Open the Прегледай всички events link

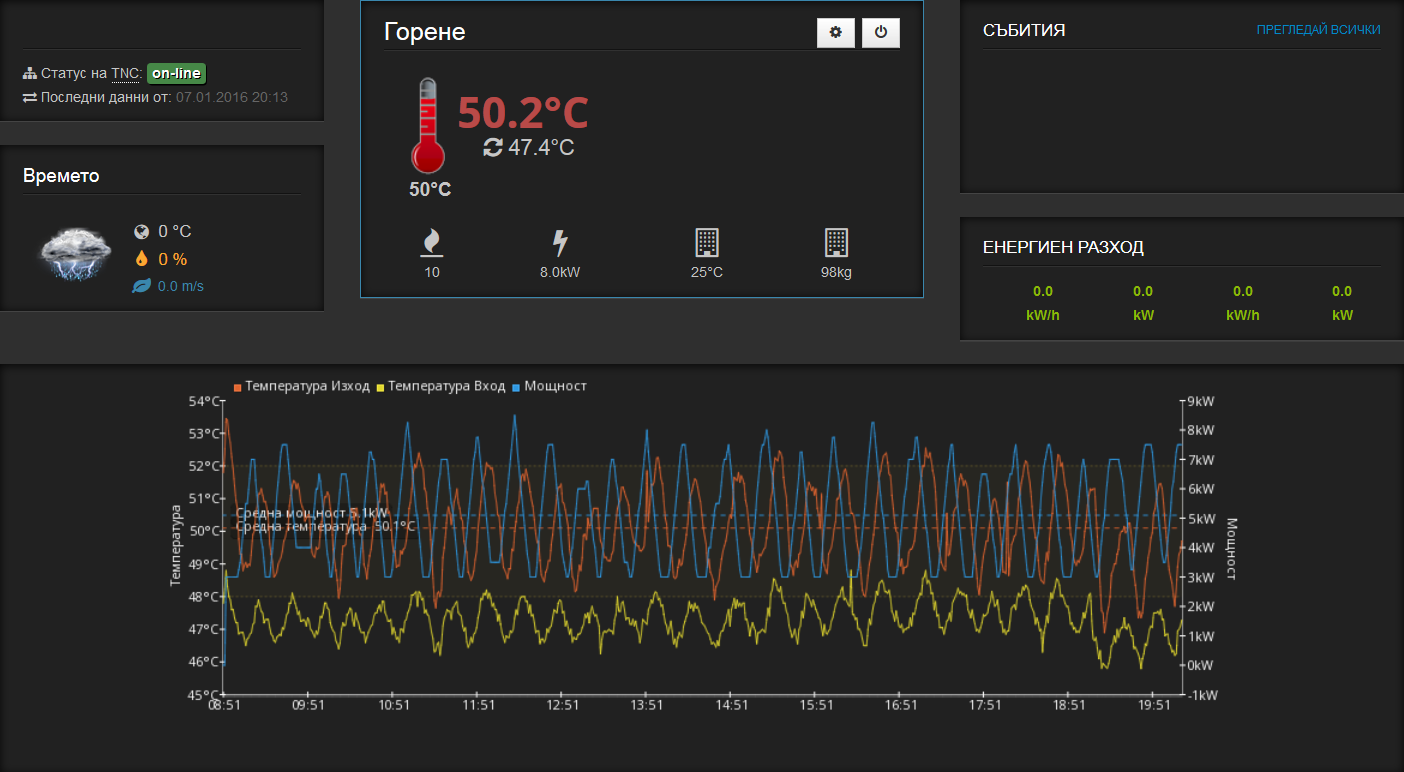[x=1318, y=30]
